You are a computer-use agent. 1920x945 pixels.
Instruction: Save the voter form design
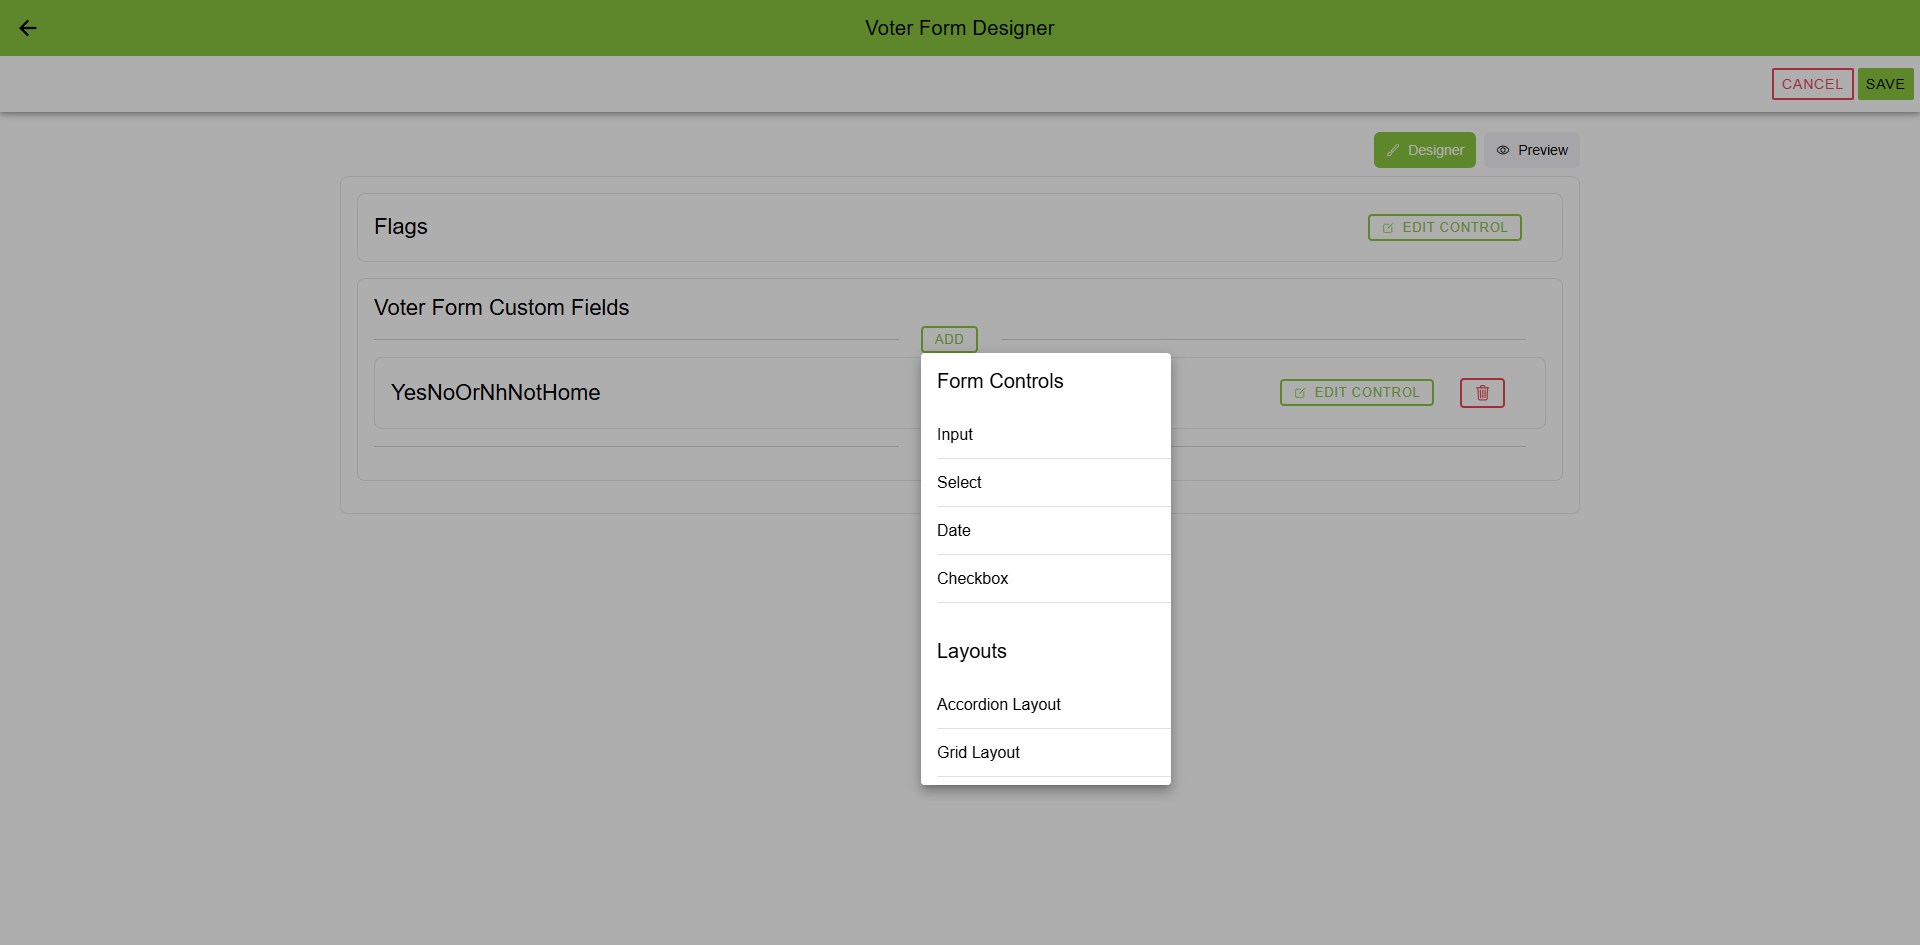pos(1885,84)
